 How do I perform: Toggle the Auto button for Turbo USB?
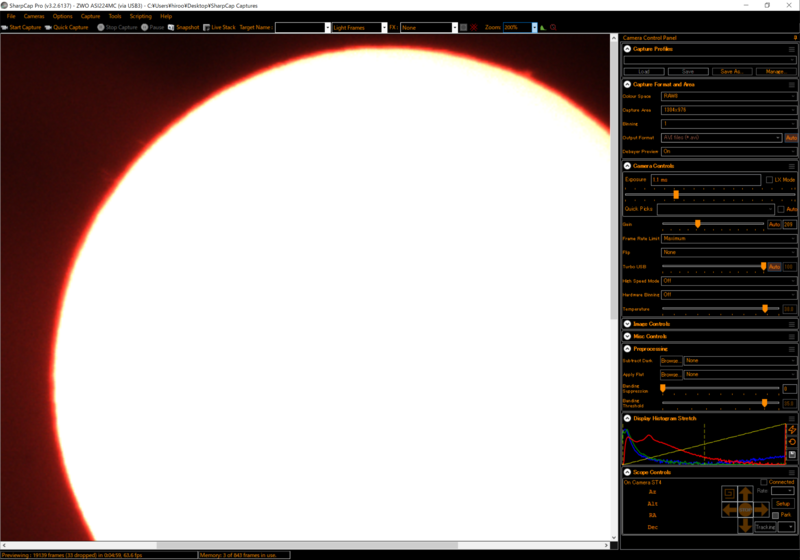coord(774,267)
